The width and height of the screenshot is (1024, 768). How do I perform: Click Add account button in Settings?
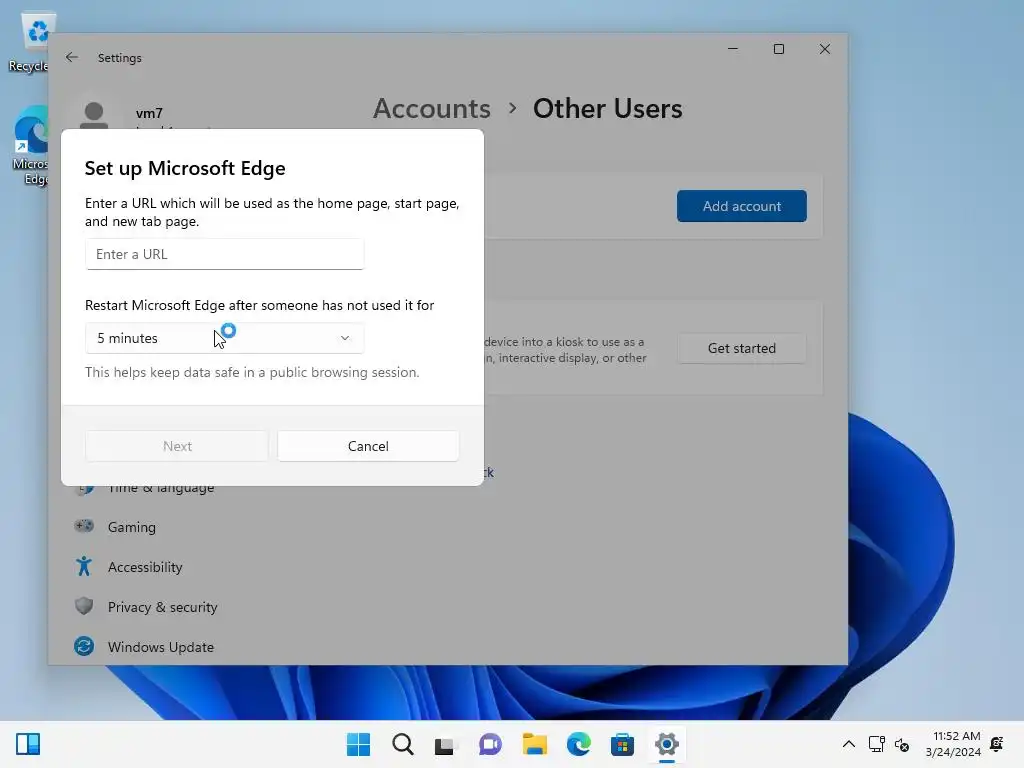click(x=742, y=206)
